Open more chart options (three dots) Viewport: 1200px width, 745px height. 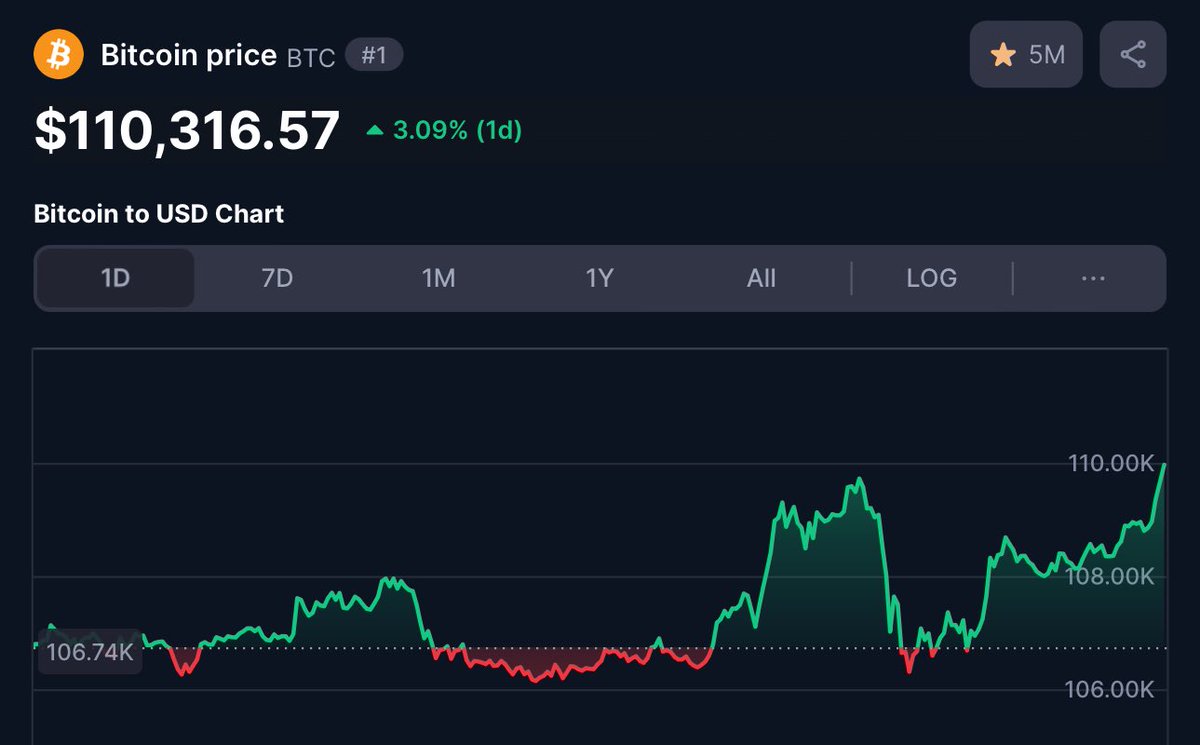[1093, 278]
